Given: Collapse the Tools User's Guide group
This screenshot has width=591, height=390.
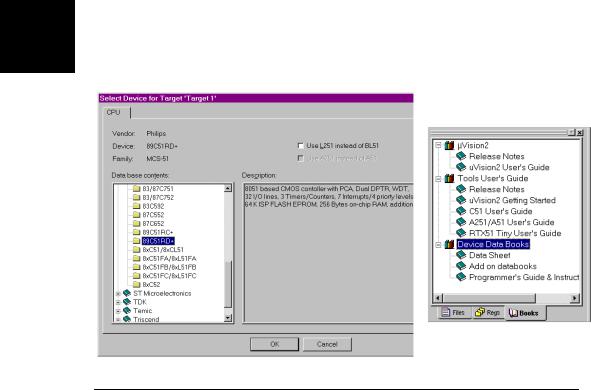Looking at the screenshot, I should pyautogui.click(x=438, y=179).
